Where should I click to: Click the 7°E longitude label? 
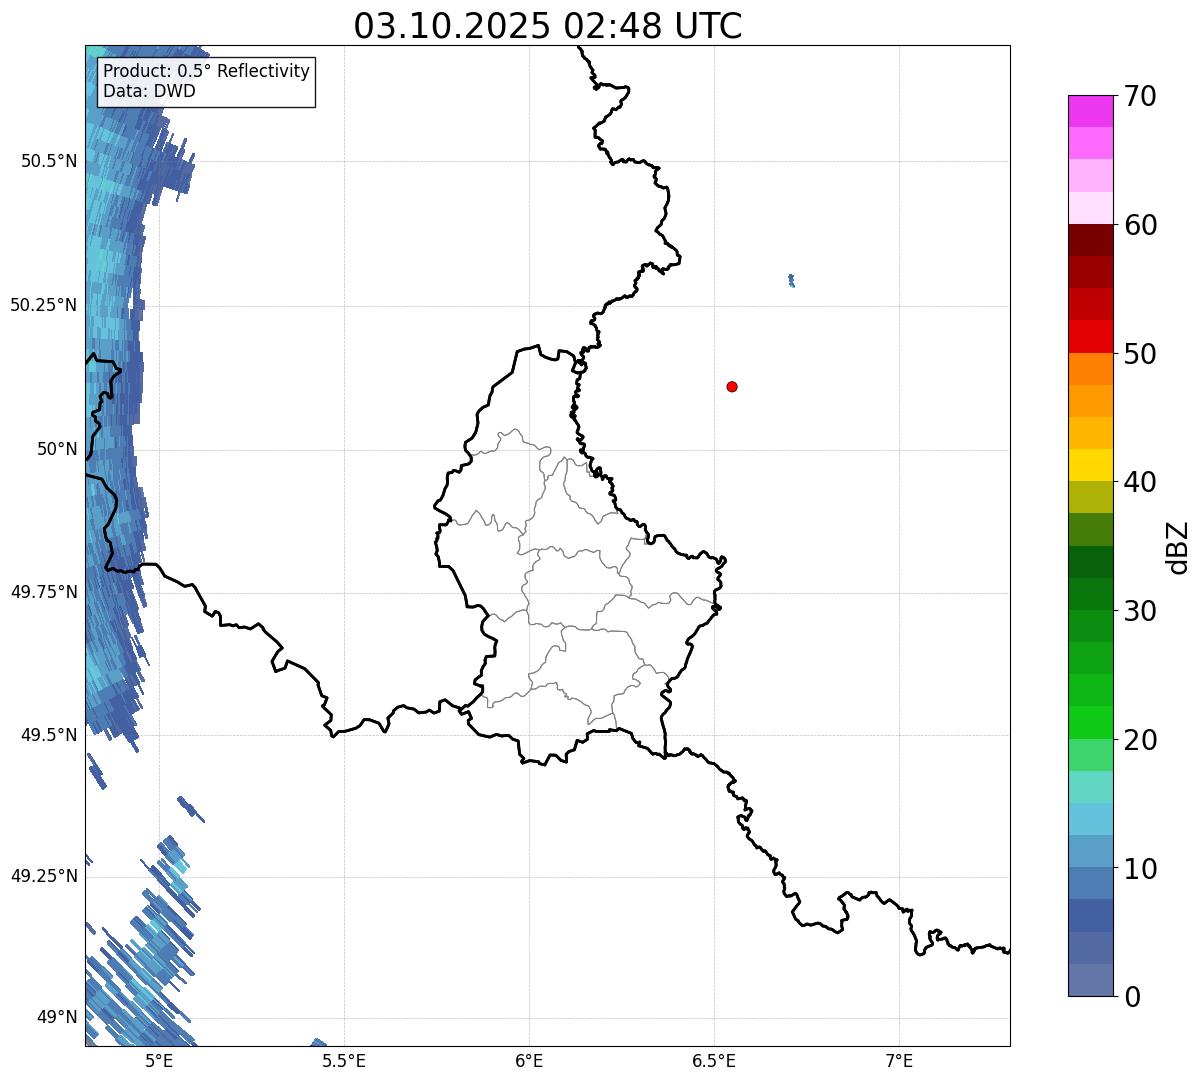(899, 1060)
